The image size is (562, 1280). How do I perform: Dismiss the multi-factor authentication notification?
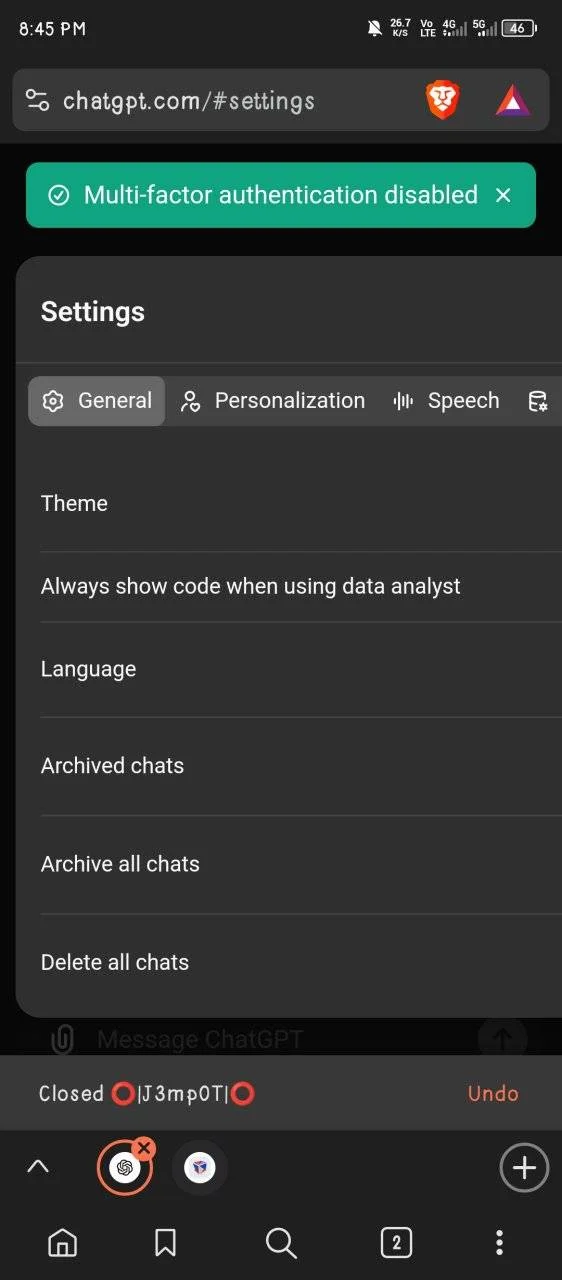[x=503, y=195]
